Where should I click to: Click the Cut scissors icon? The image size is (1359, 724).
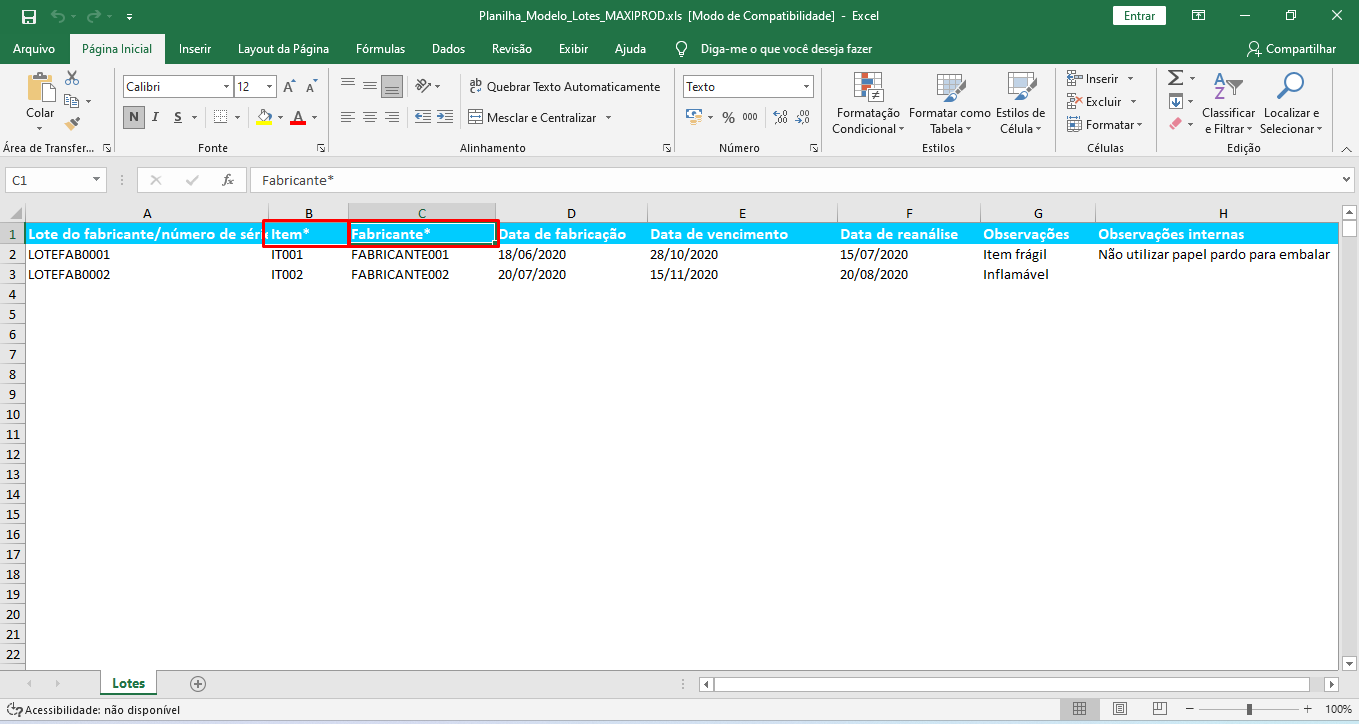[x=72, y=78]
